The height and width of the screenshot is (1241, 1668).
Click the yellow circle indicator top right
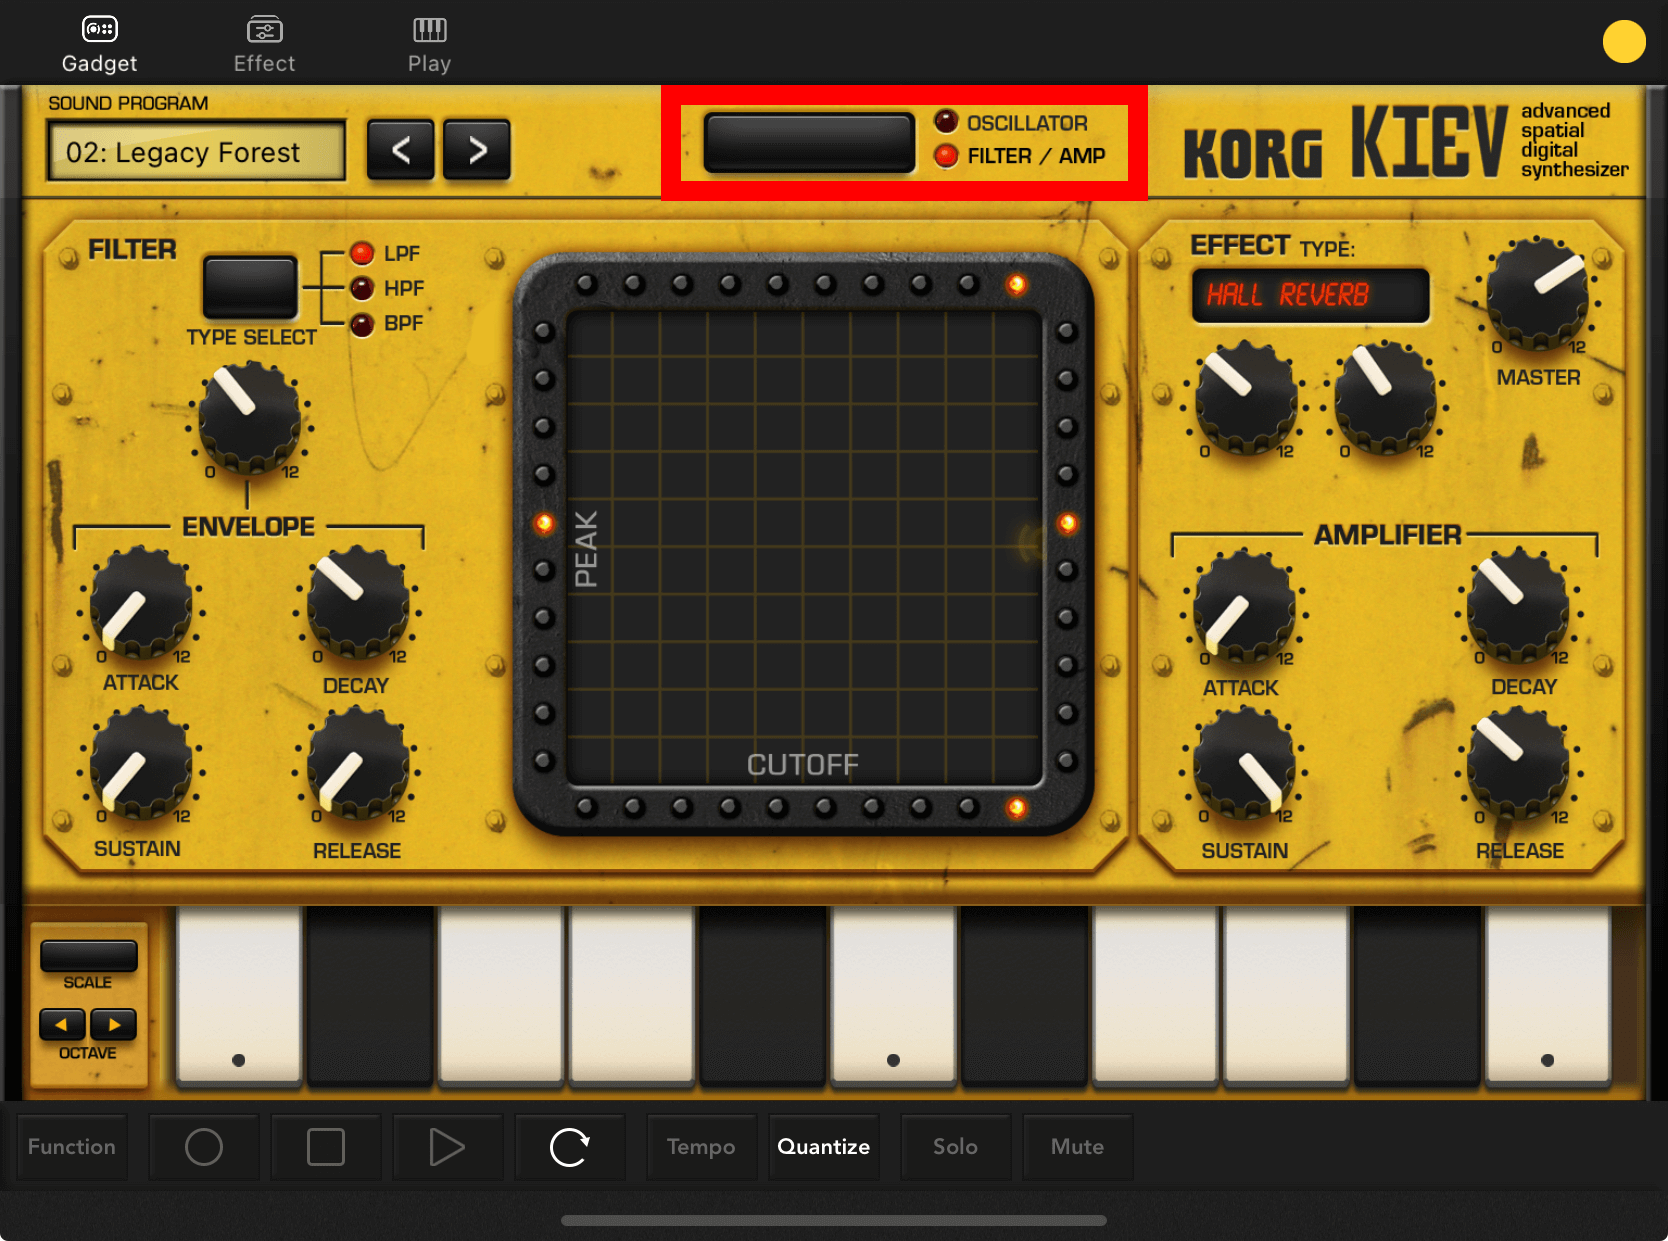[1624, 42]
